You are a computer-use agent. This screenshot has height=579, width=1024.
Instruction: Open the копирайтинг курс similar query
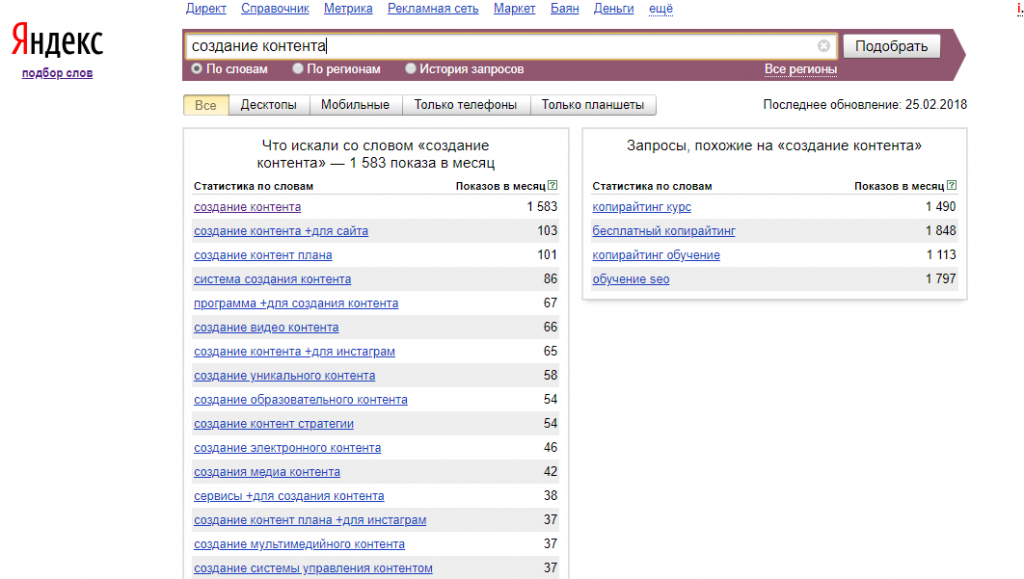[x=642, y=207]
